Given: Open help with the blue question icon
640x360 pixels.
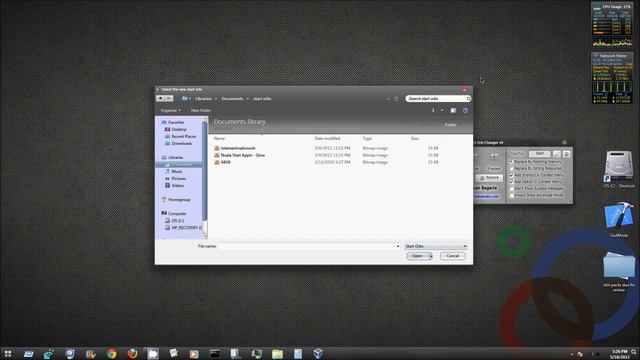Looking at the screenshot, I should coord(465,110).
